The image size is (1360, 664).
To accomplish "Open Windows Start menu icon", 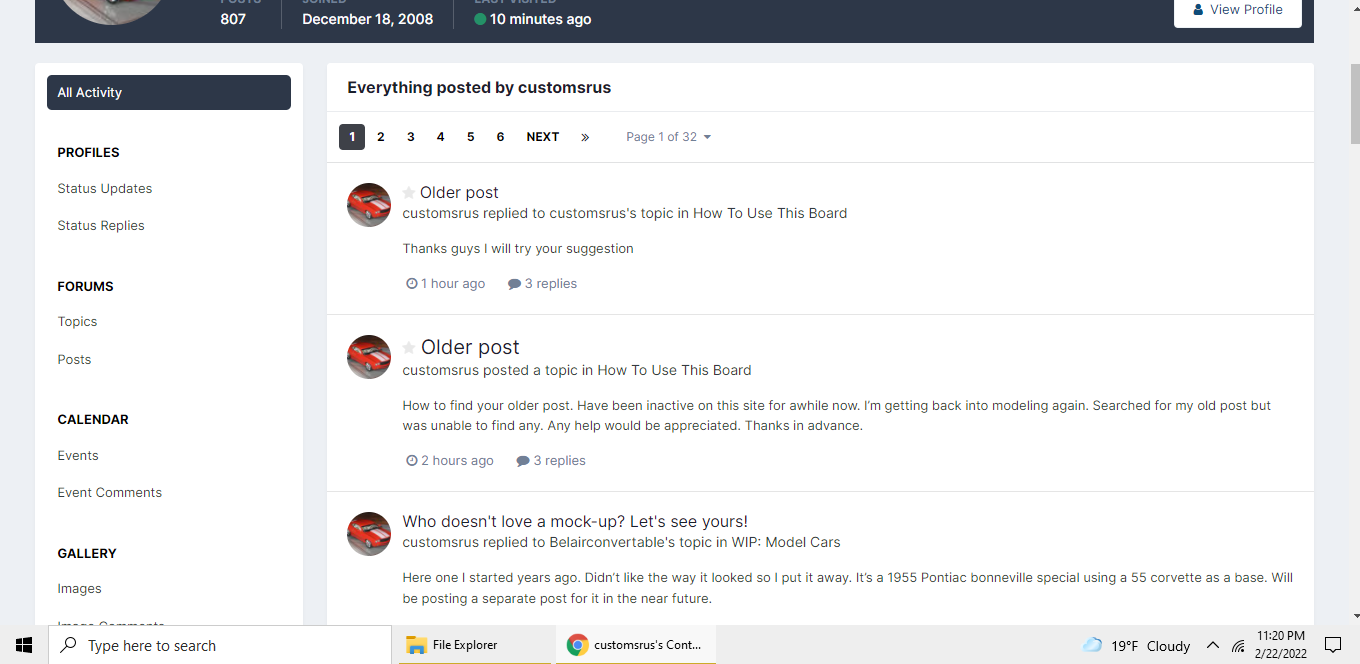I will coord(24,645).
